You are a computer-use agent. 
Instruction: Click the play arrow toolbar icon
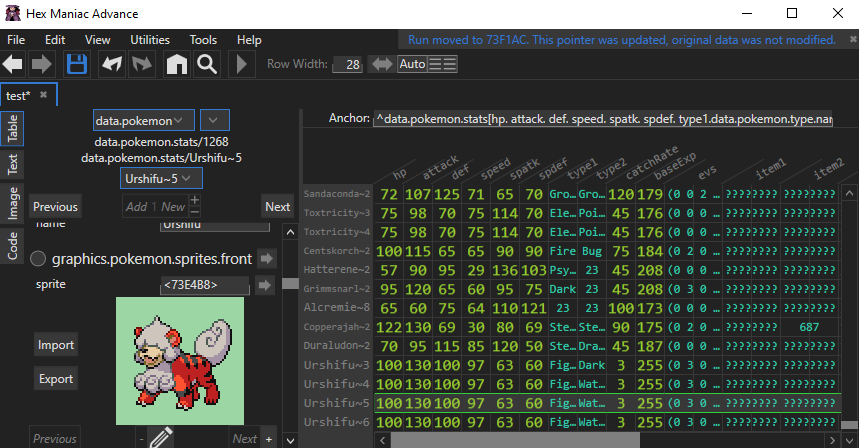(x=241, y=65)
